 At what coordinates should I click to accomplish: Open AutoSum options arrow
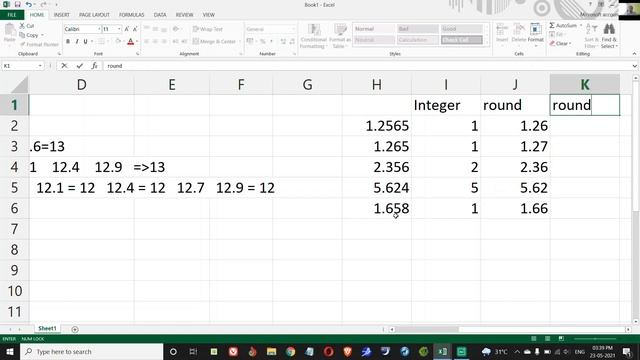[581, 25]
